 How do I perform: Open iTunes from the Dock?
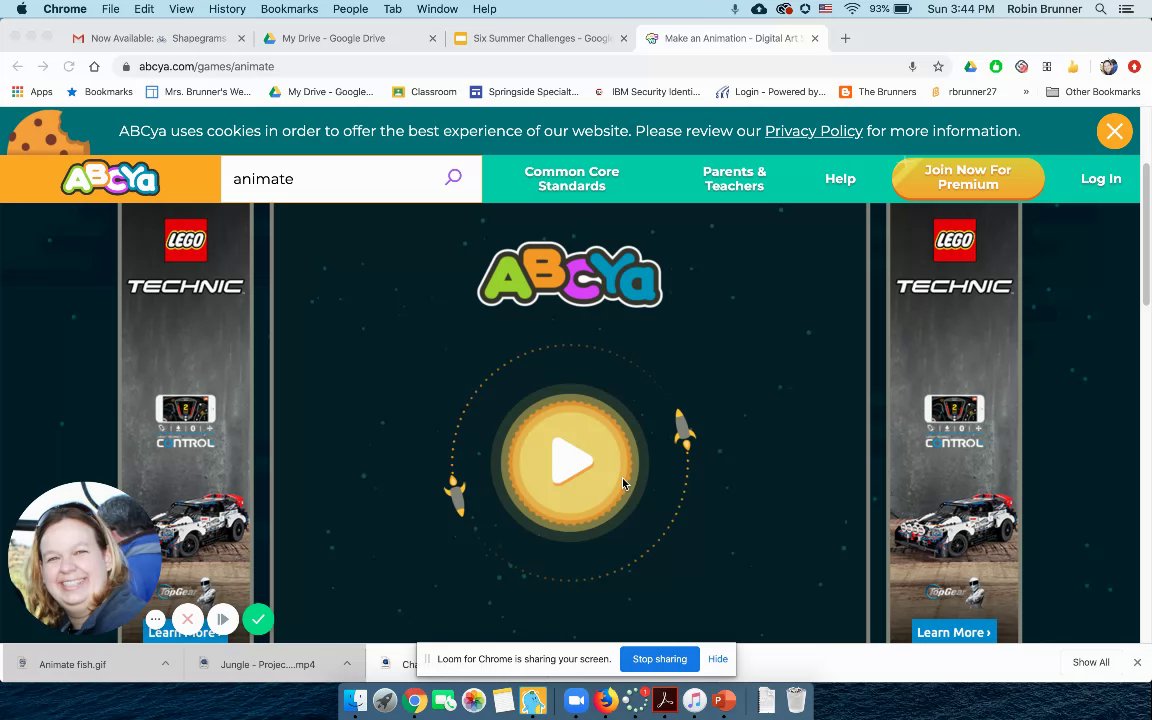(694, 700)
